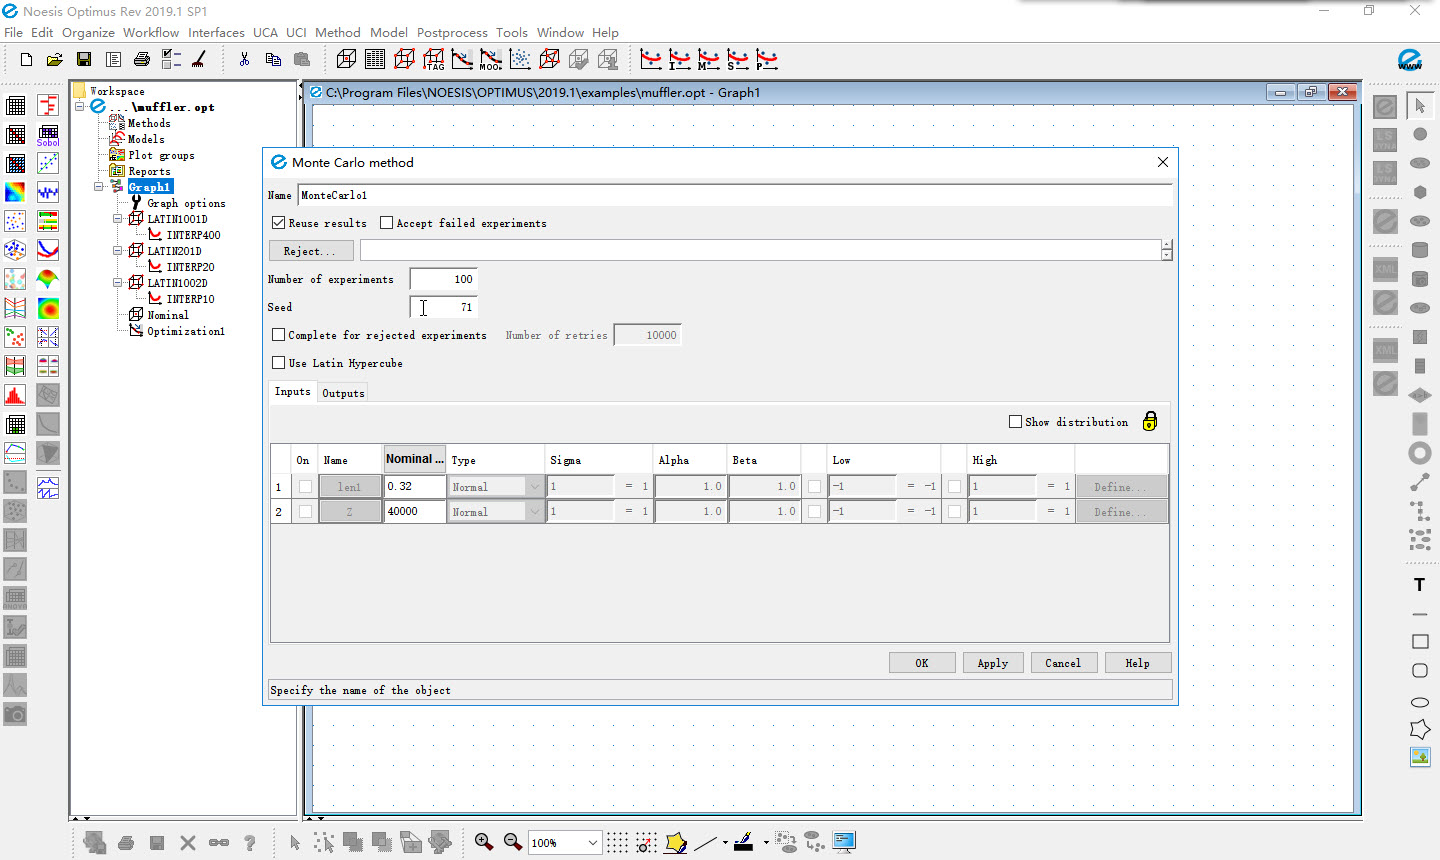Toggle the On checkbox for Z row
This screenshot has height=860, width=1440.
click(305, 512)
